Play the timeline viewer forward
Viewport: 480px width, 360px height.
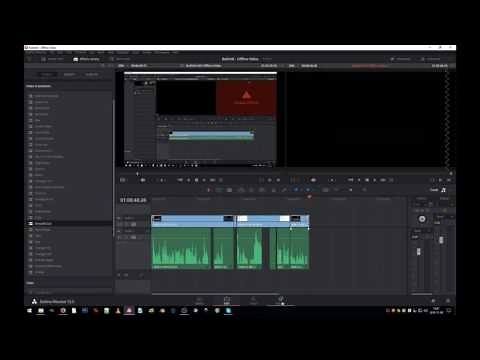click(x=375, y=180)
